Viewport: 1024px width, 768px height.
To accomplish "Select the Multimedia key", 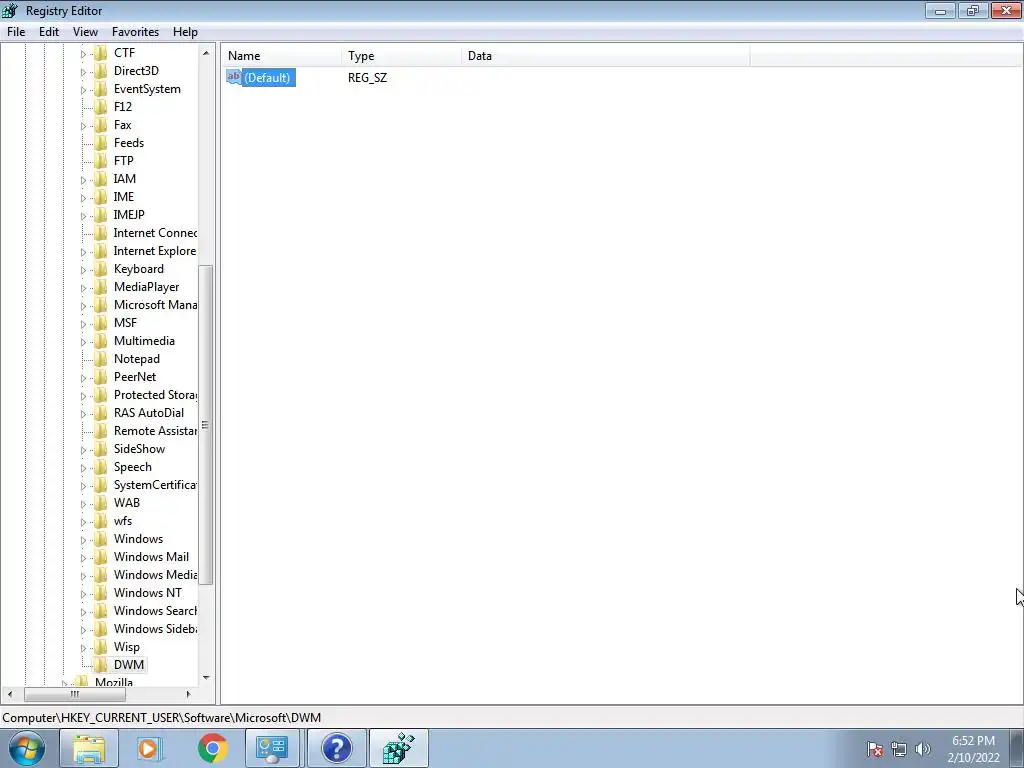I will (144, 341).
